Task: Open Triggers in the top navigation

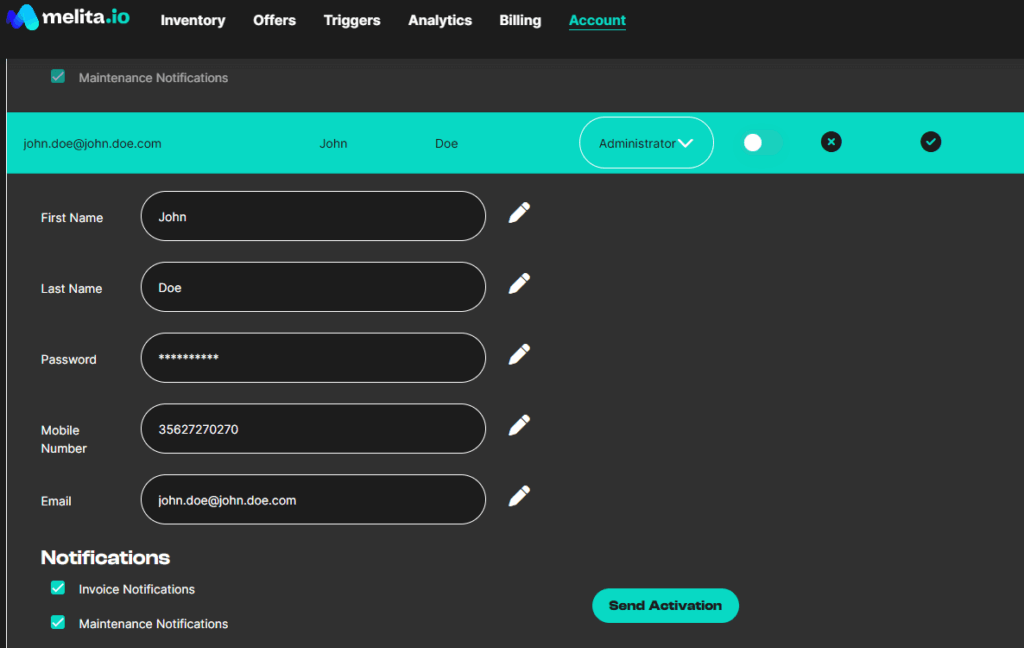Action: pyautogui.click(x=352, y=20)
